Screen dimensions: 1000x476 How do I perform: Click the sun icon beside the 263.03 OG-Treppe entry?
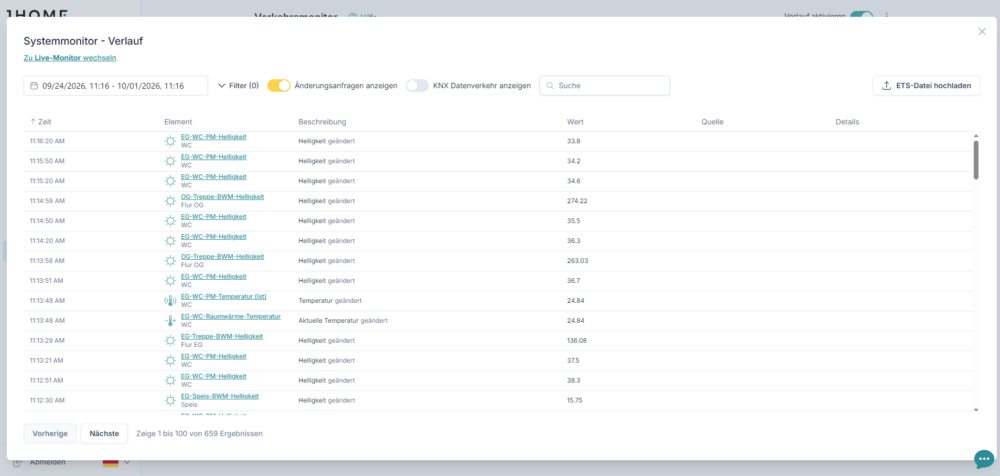[170, 260]
